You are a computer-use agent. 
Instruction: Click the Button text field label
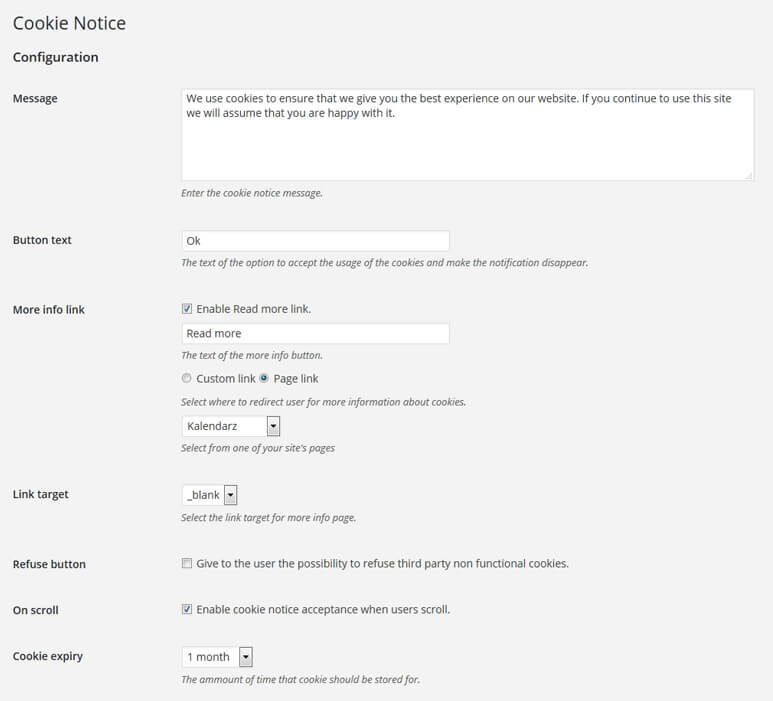[x=42, y=240]
